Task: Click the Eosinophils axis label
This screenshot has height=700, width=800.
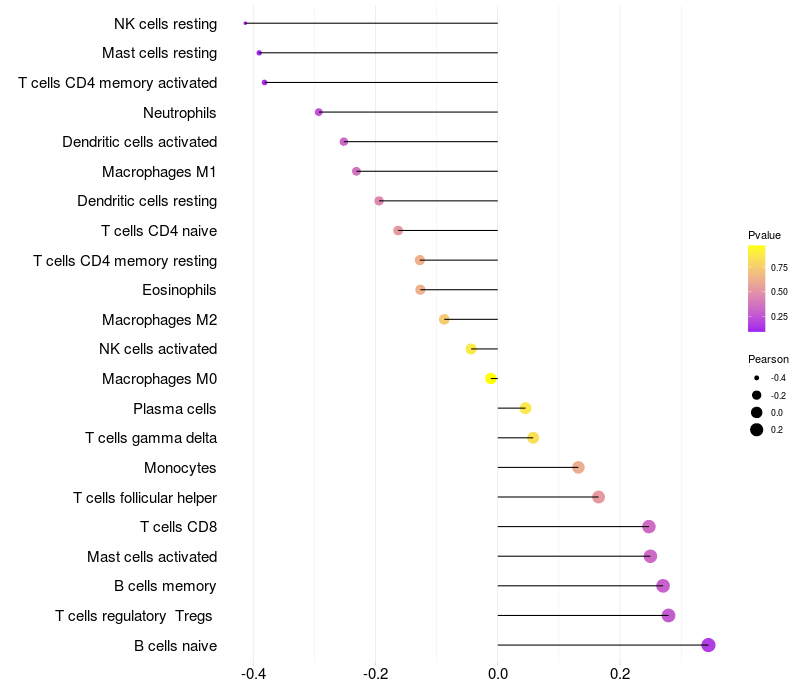Action: coord(180,290)
